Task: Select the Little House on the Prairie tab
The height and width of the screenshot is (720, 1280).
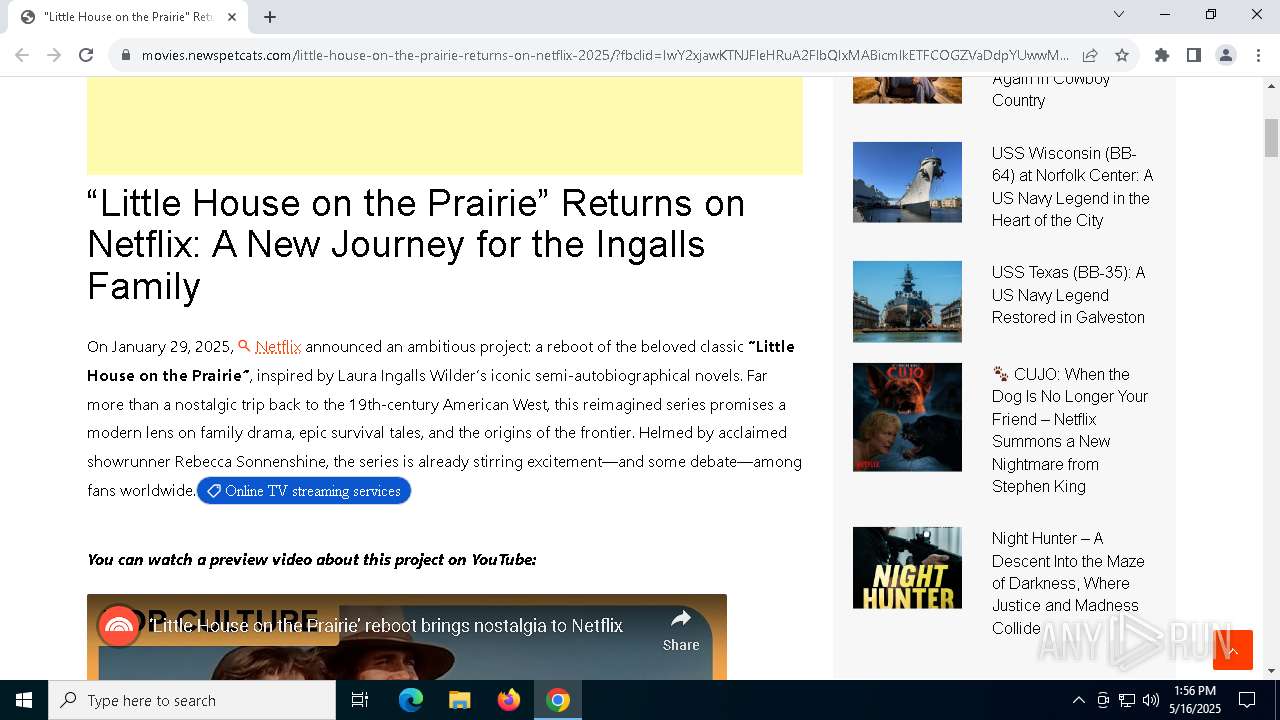Action: (128, 17)
